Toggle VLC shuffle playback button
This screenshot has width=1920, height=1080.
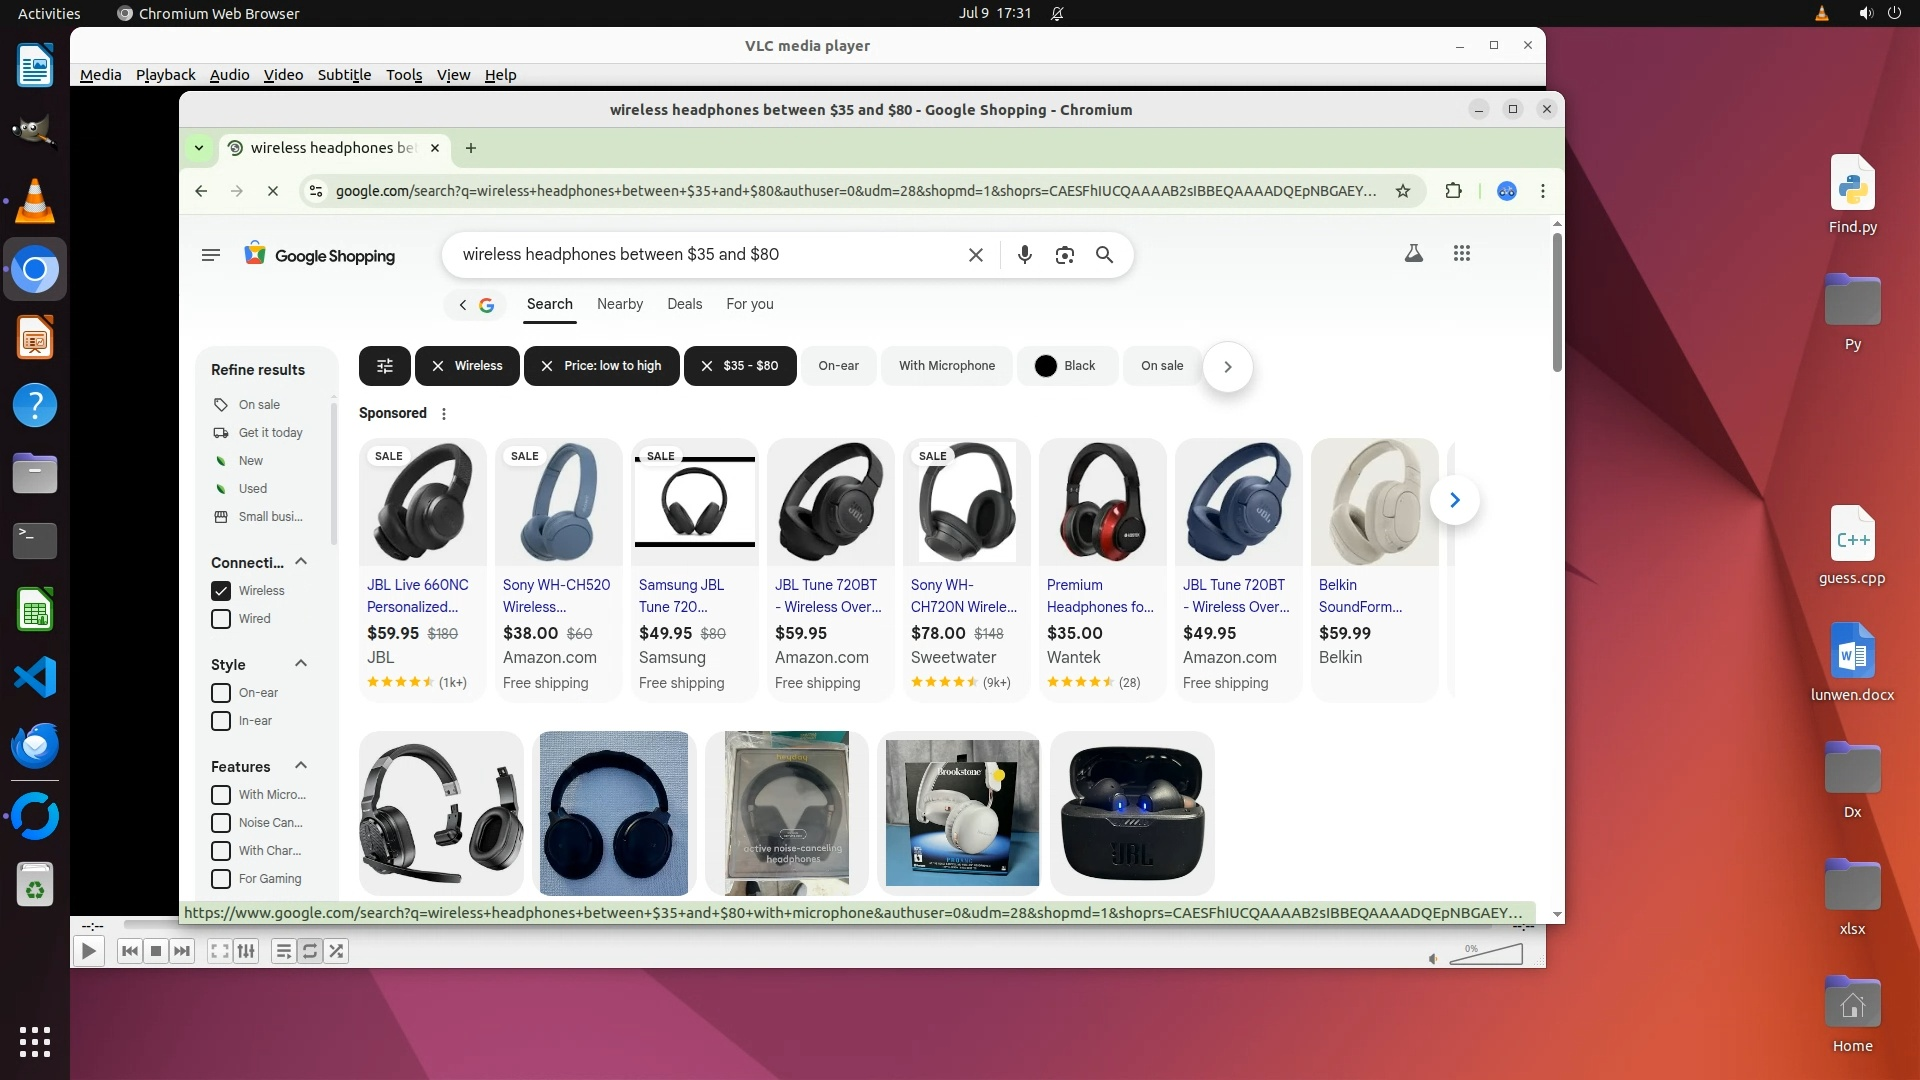coord(336,951)
